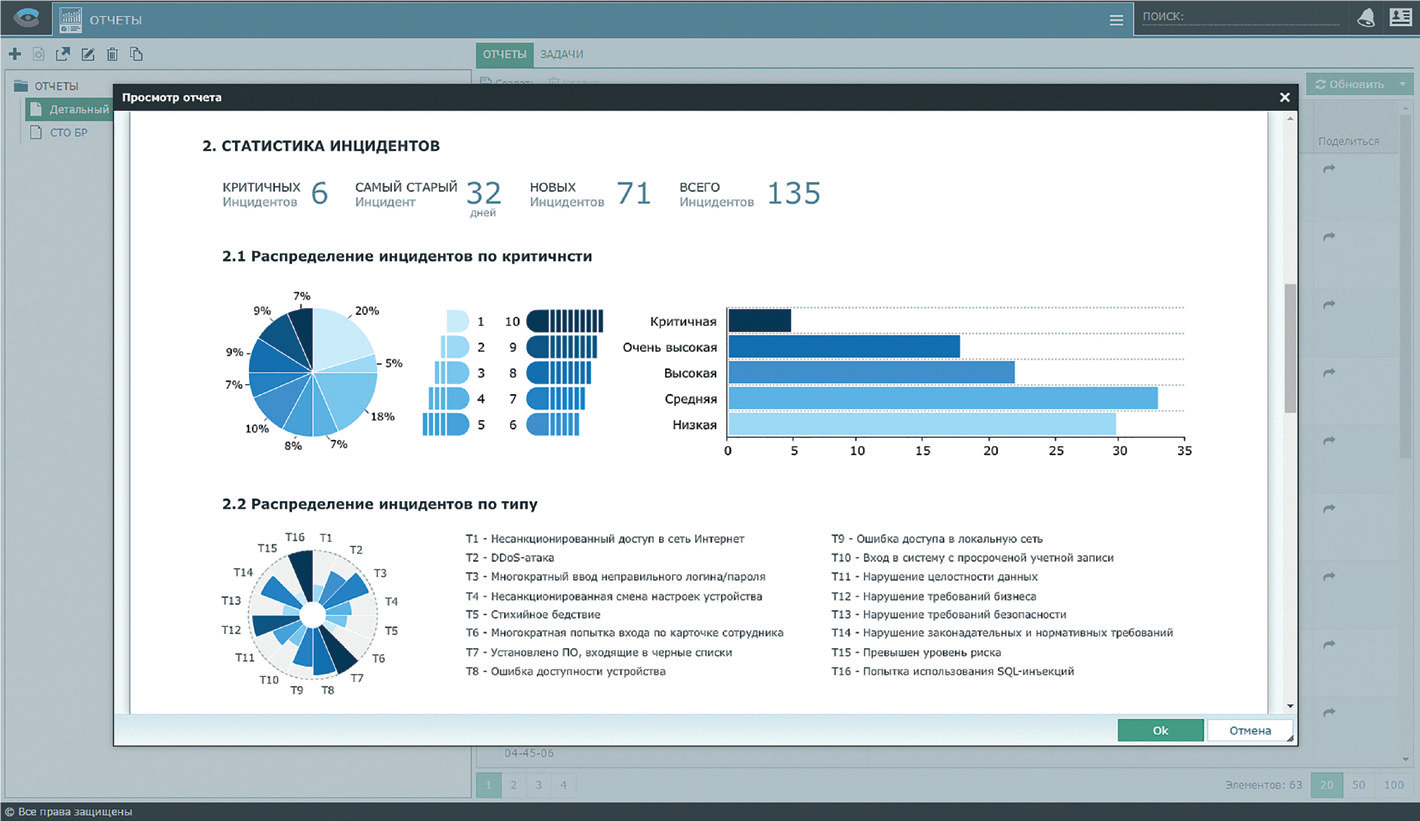
Task: Click legend line 'T8 - Ошибка доступности устройства'
Action: 565,671
